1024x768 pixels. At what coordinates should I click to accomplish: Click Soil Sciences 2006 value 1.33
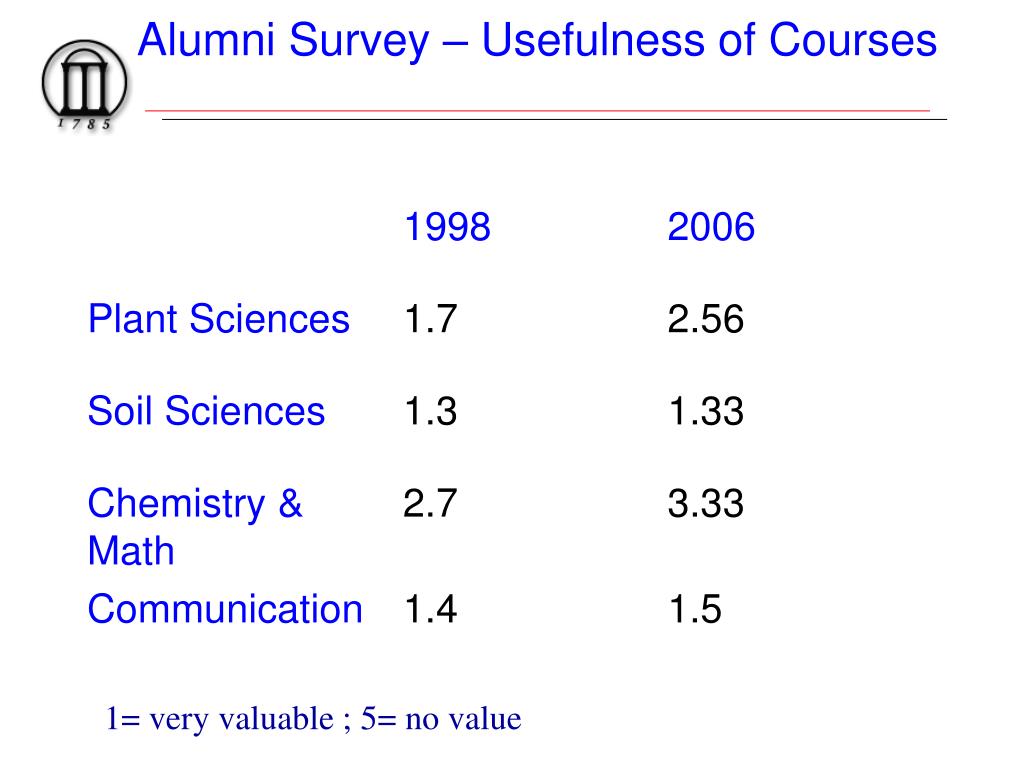[x=706, y=411]
